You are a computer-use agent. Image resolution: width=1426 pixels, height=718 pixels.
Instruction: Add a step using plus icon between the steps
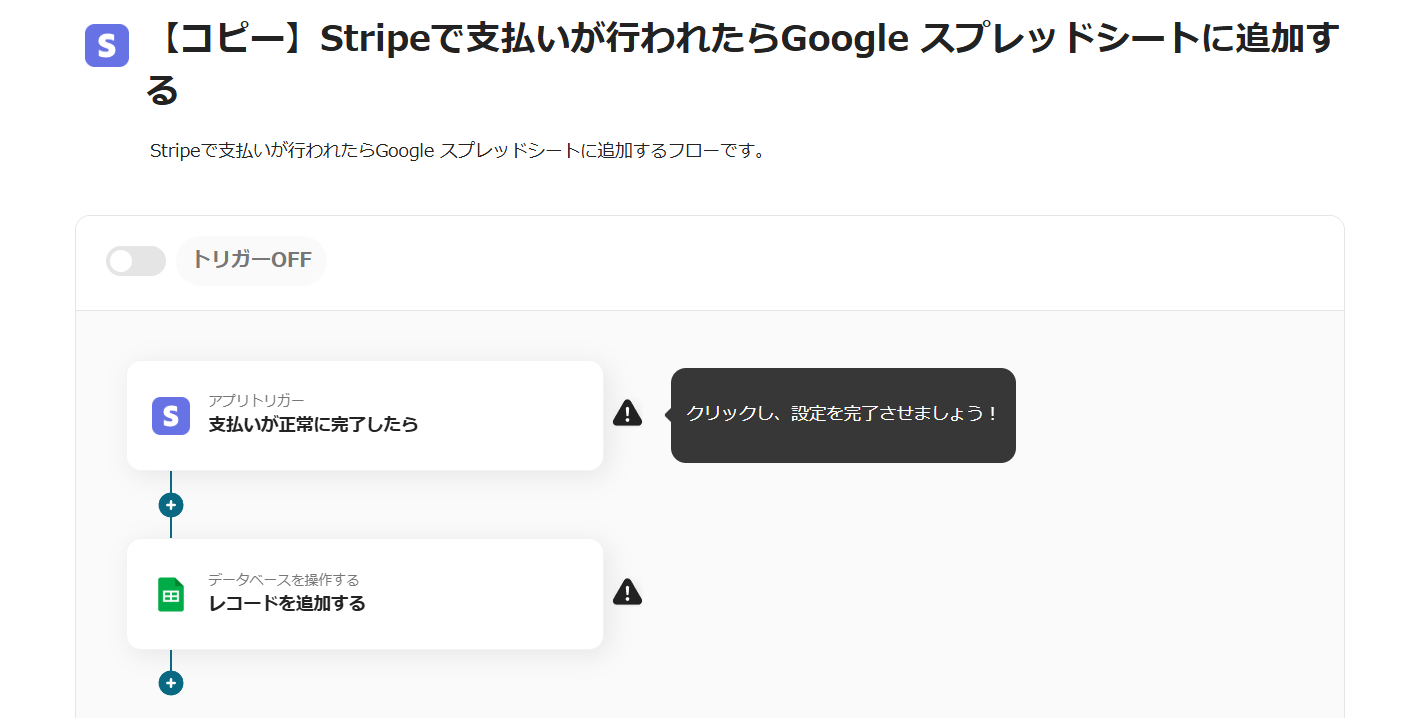point(171,505)
